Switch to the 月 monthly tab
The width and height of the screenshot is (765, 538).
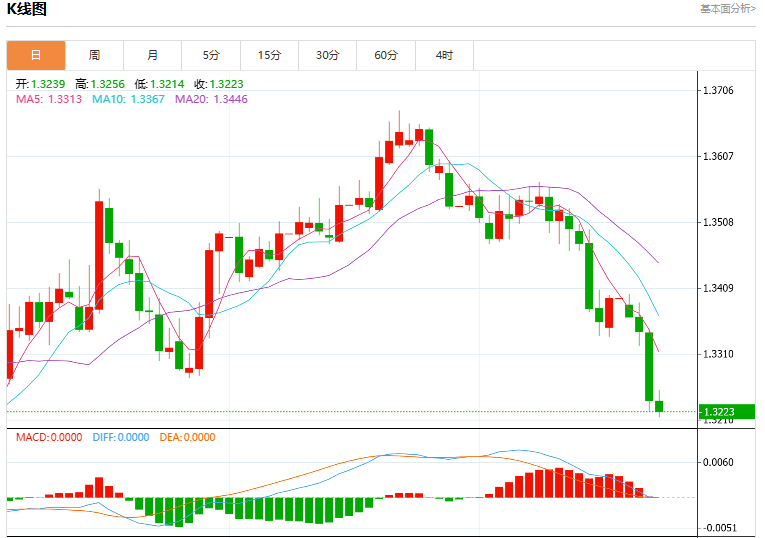[x=153, y=55]
